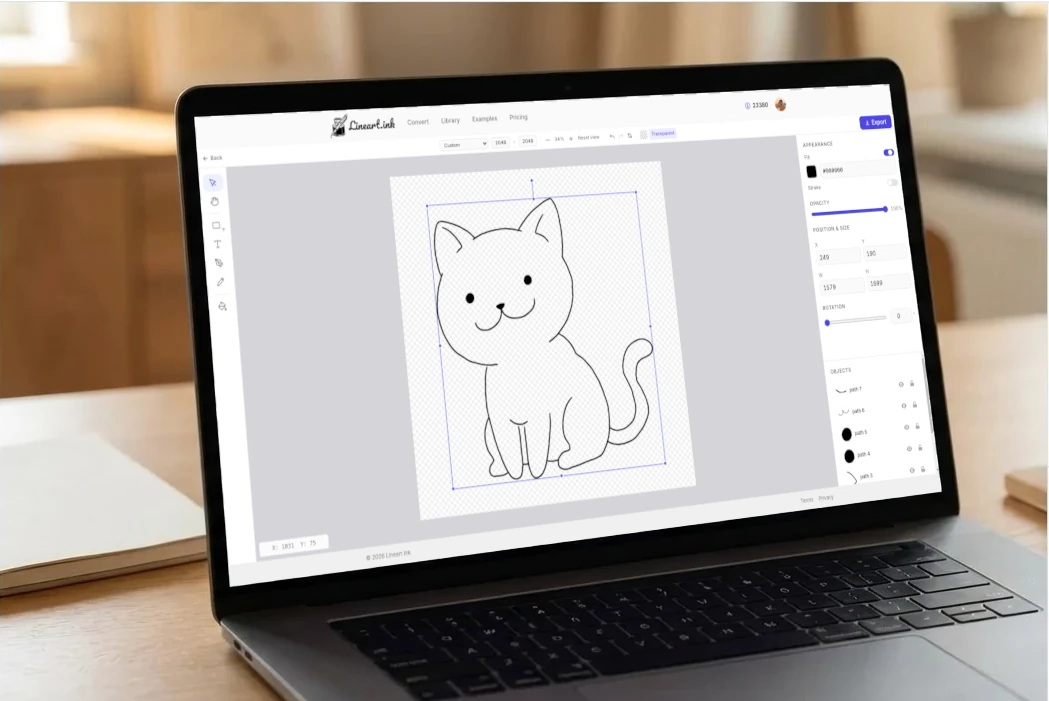The height and width of the screenshot is (701, 1049).
Task: Enable the Stroke switch
Action: (892, 183)
